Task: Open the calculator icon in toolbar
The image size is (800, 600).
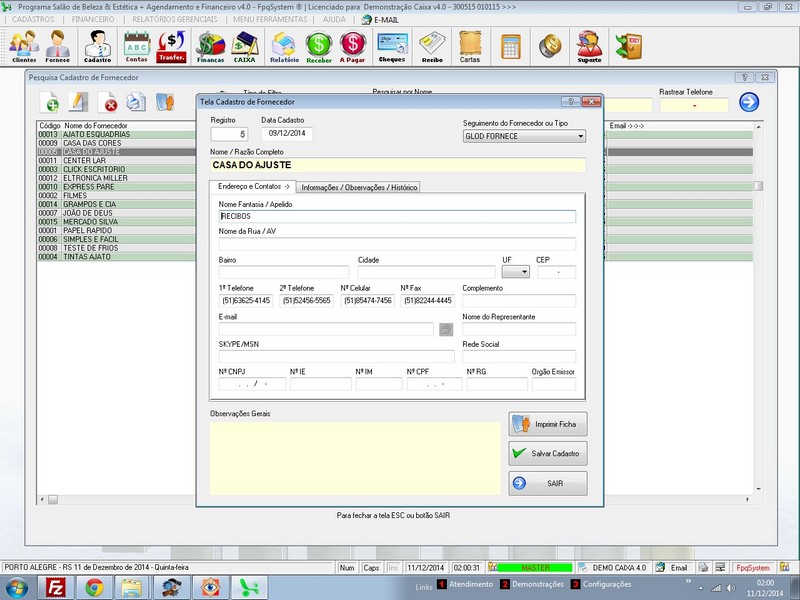Action: tap(511, 45)
